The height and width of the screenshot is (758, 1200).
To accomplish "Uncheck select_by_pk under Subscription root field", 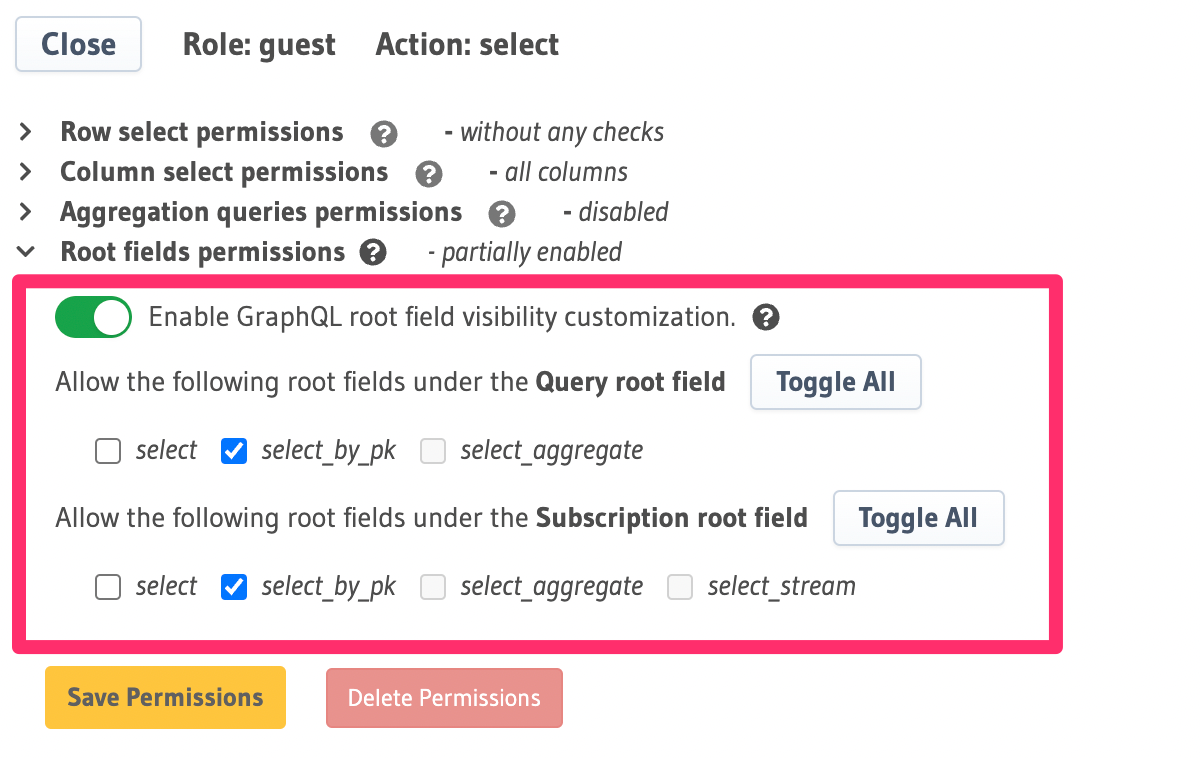I will pyautogui.click(x=233, y=587).
